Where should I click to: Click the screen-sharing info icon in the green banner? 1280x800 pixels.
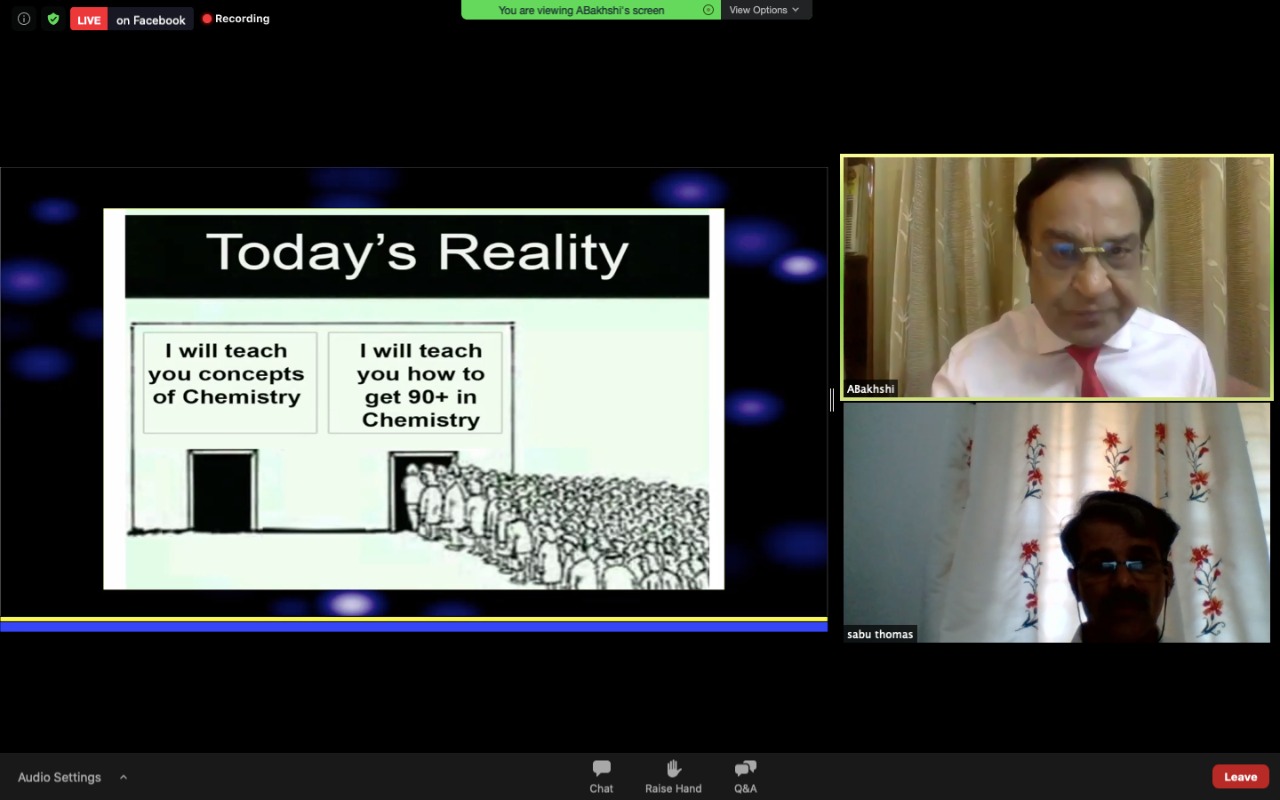point(708,10)
